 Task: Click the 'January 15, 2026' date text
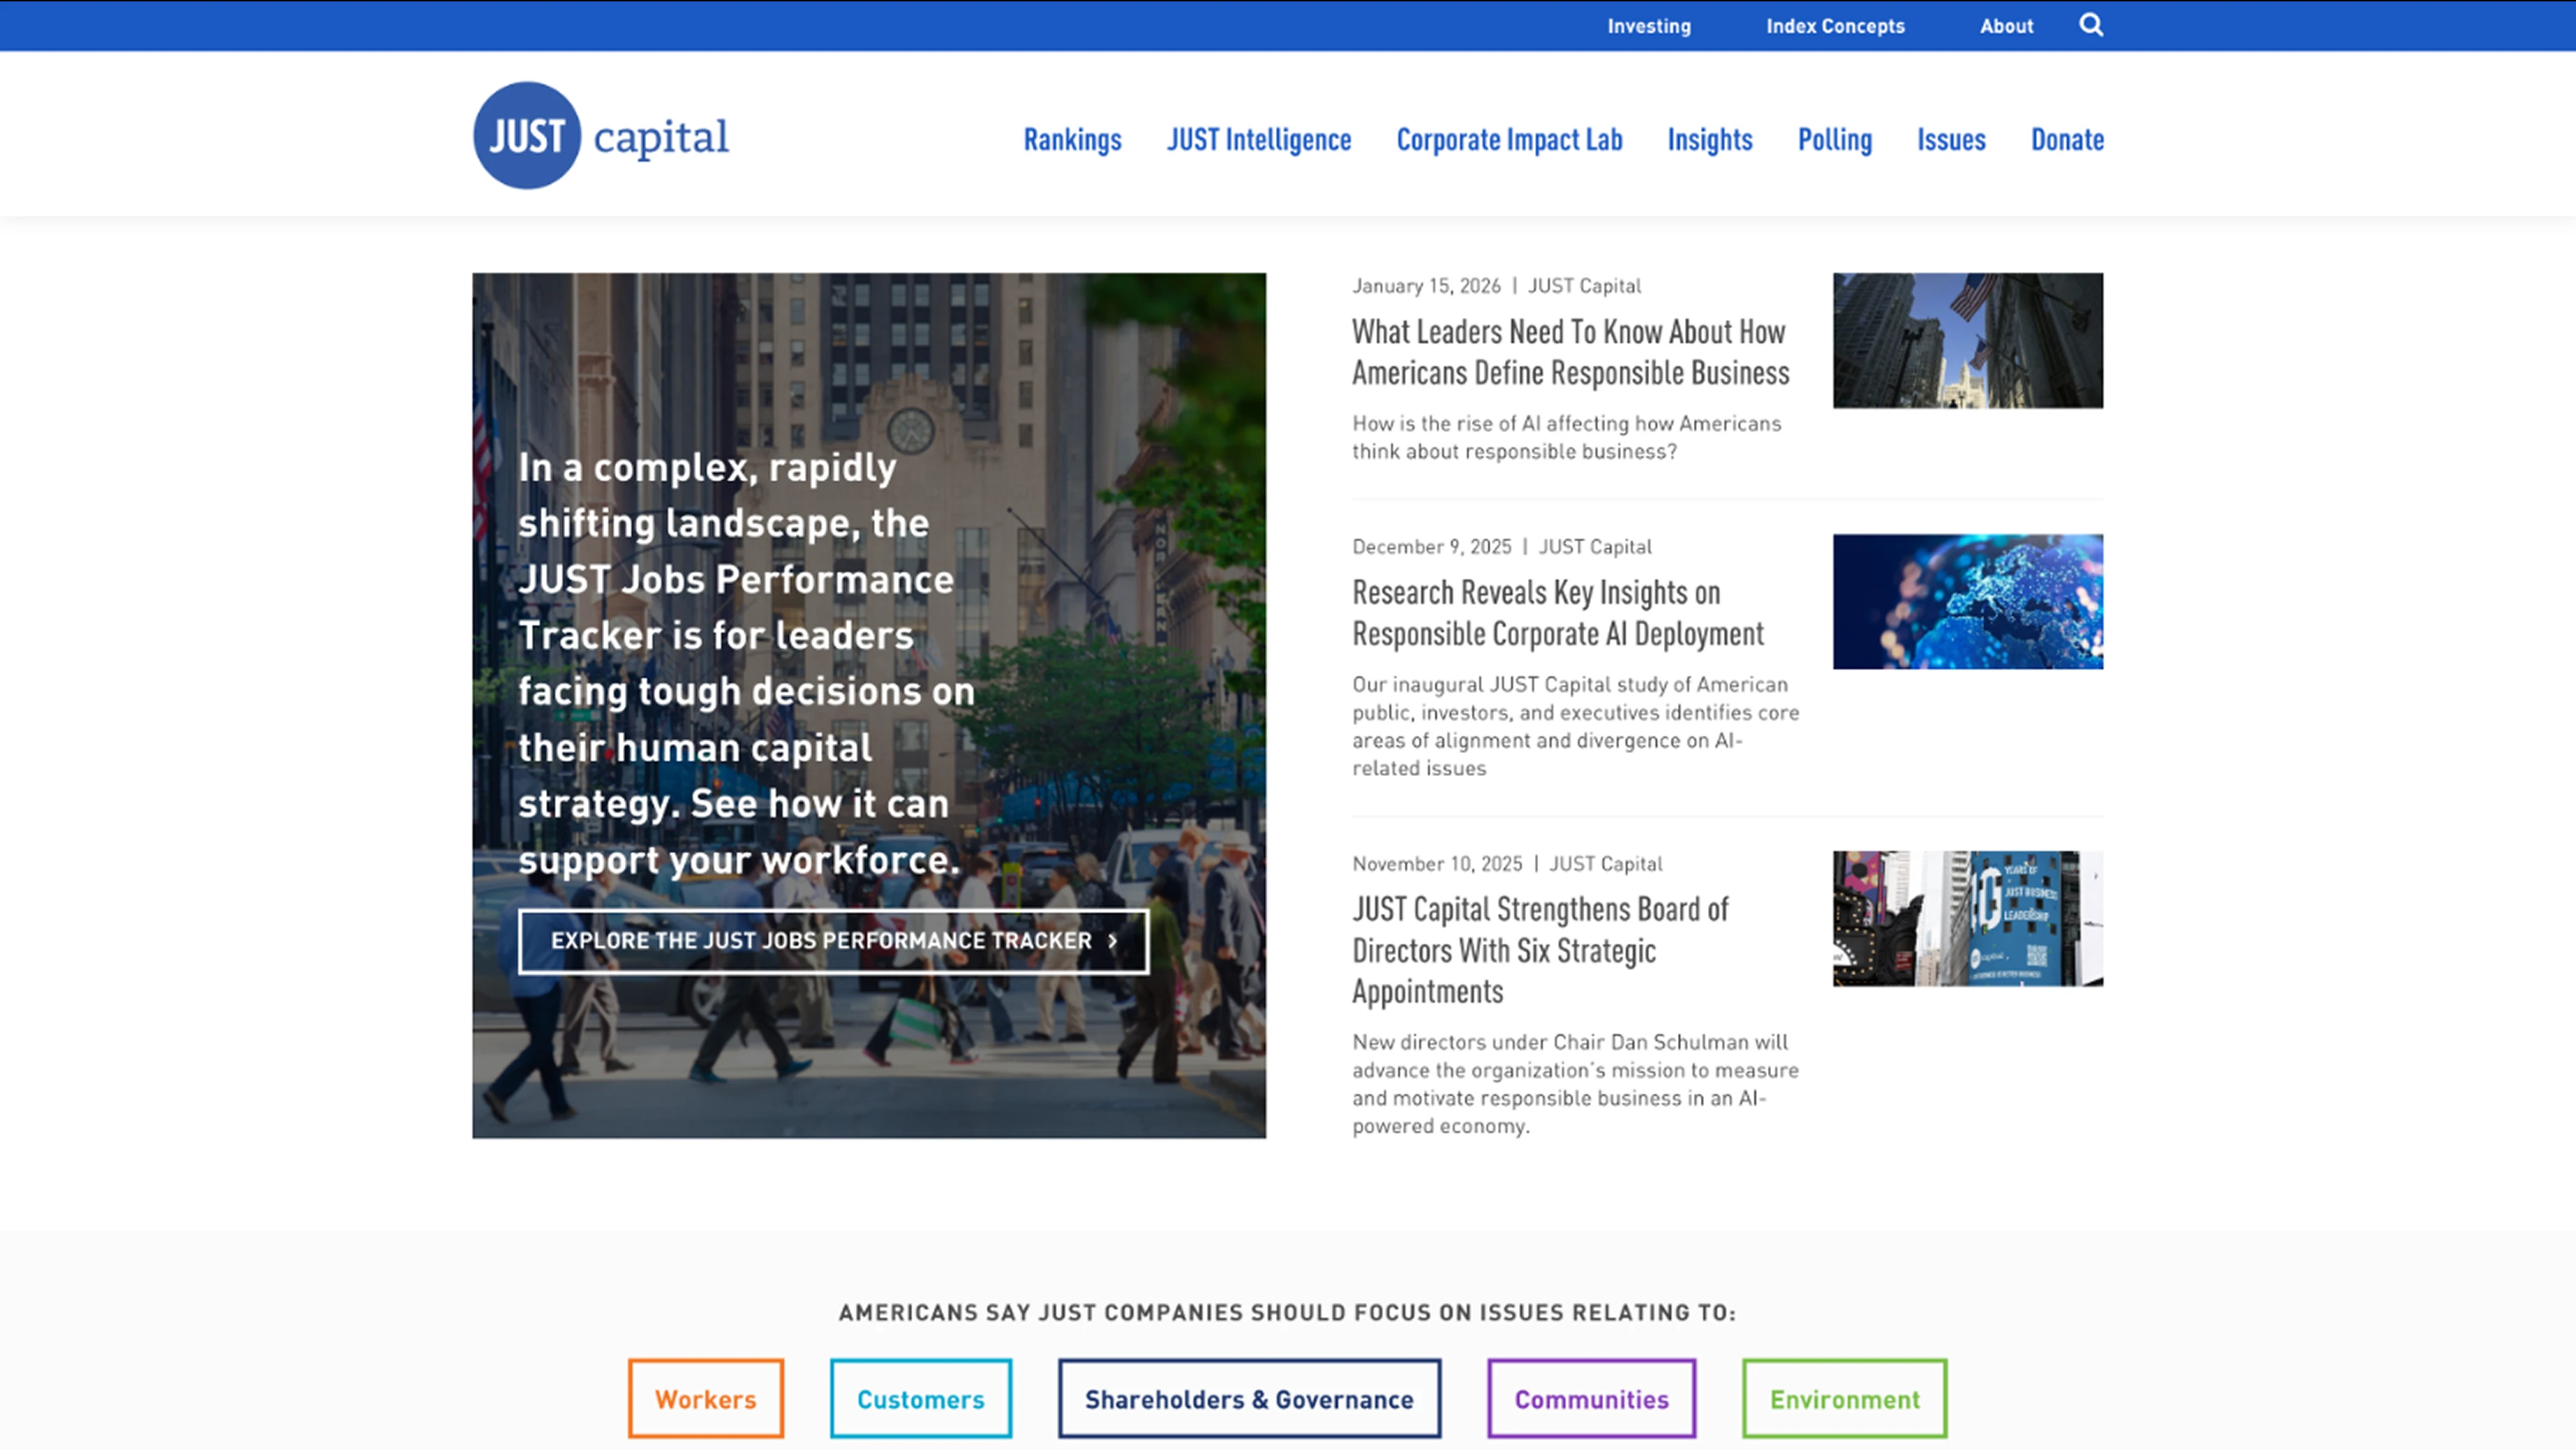[x=1427, y=286]
